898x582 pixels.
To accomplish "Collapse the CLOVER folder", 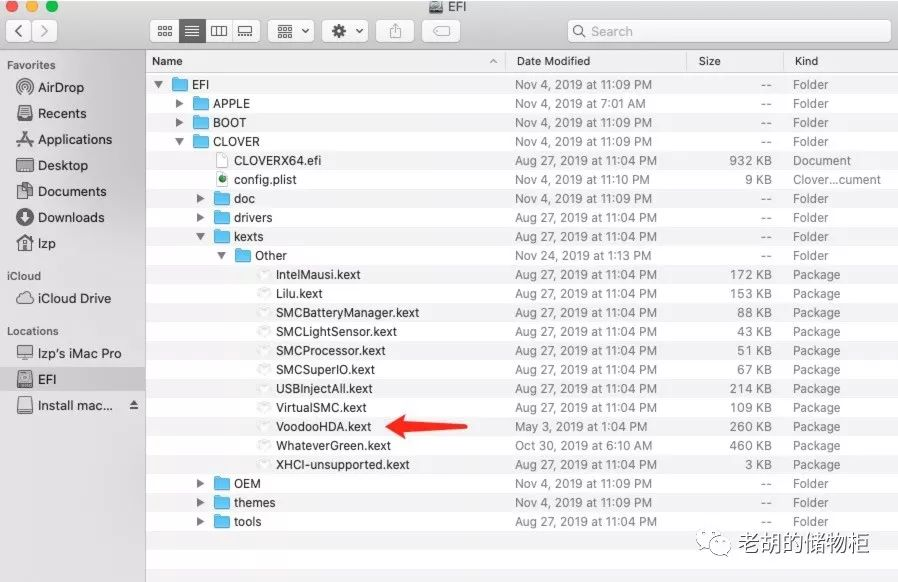I will 179,141.
